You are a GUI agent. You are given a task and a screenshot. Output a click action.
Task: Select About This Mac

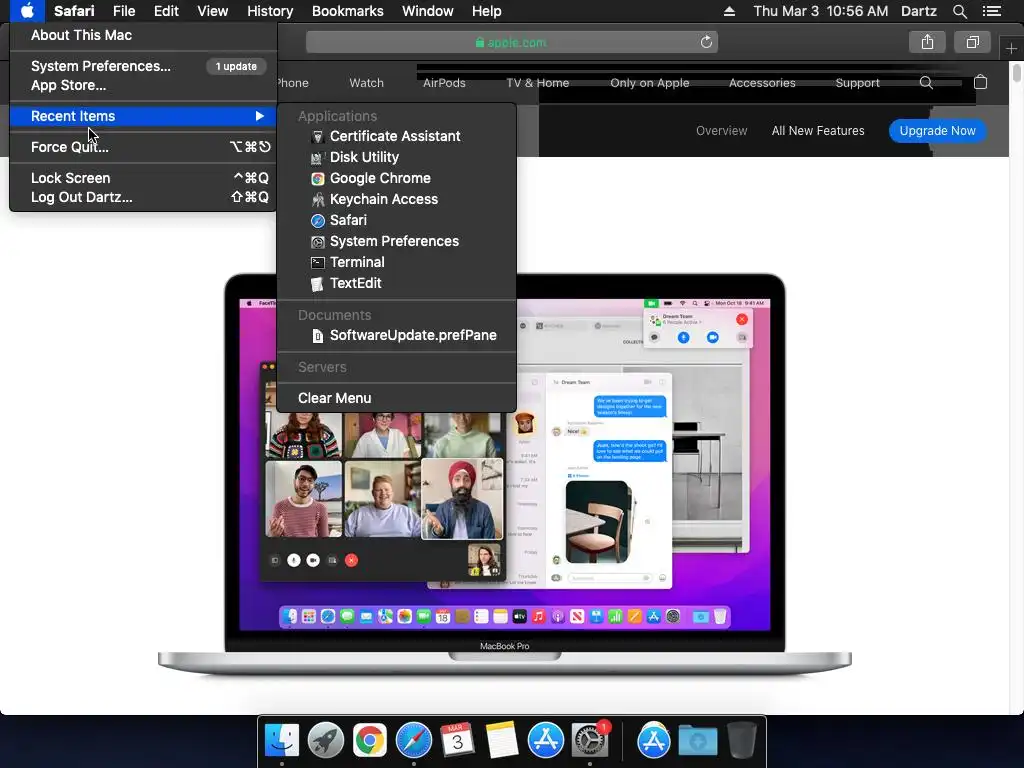point(143,35)
